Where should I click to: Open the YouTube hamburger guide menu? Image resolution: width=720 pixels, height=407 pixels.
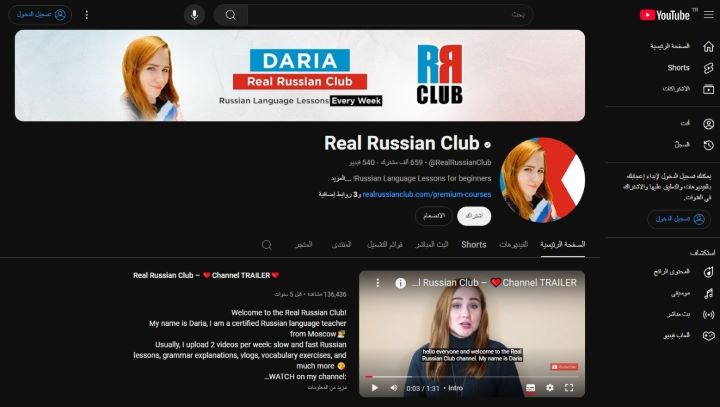click(709, 15)
